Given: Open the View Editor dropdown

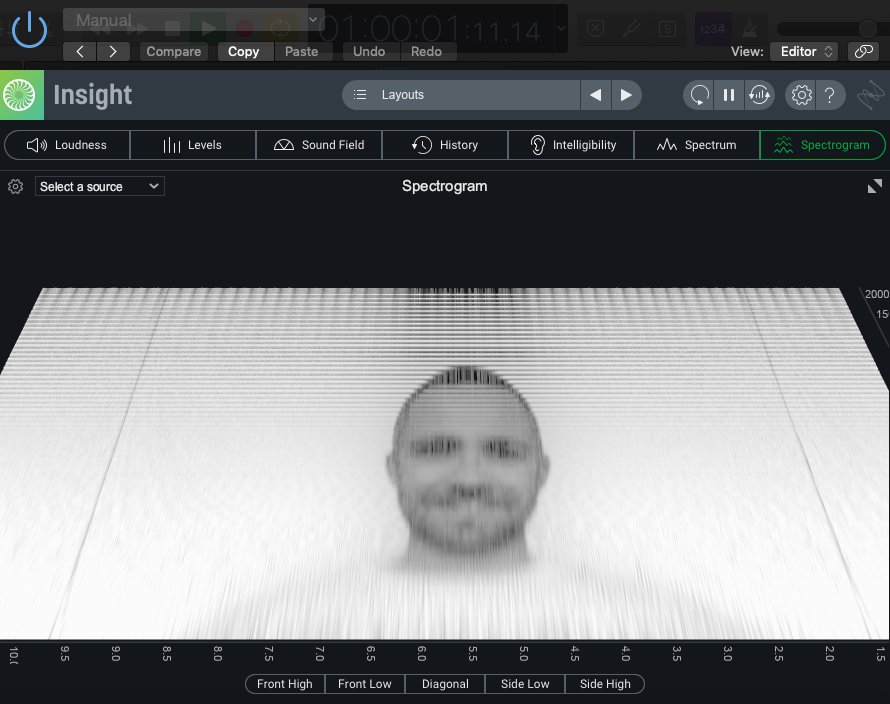Looking at the screenshot, I should pos(804,51).
